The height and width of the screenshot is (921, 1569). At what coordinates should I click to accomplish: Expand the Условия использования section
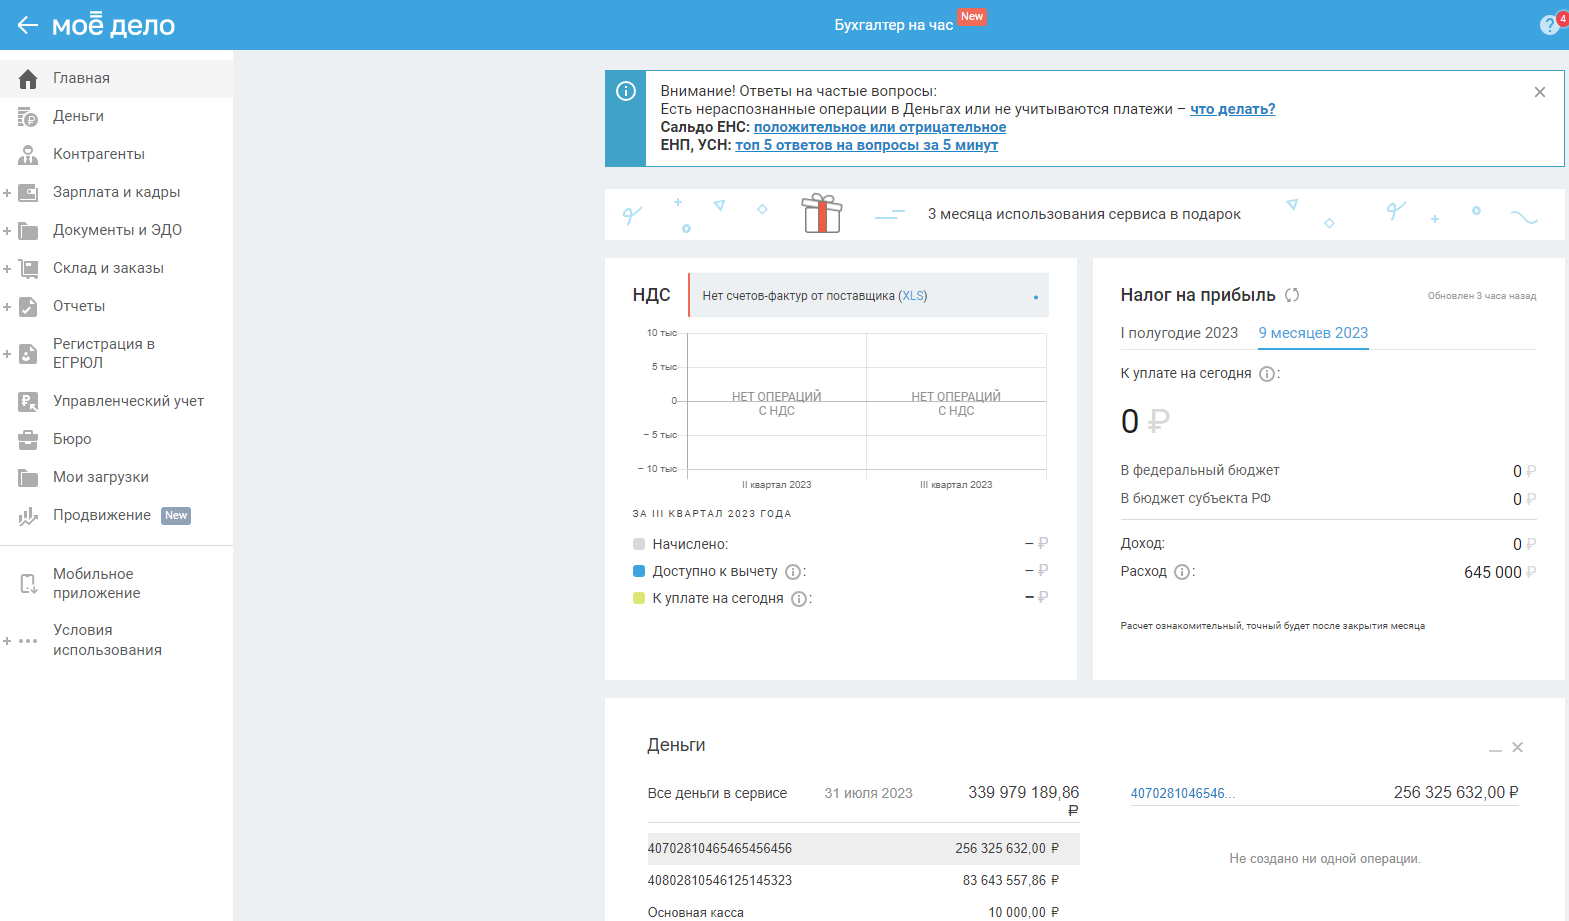[x=7, y=641]
